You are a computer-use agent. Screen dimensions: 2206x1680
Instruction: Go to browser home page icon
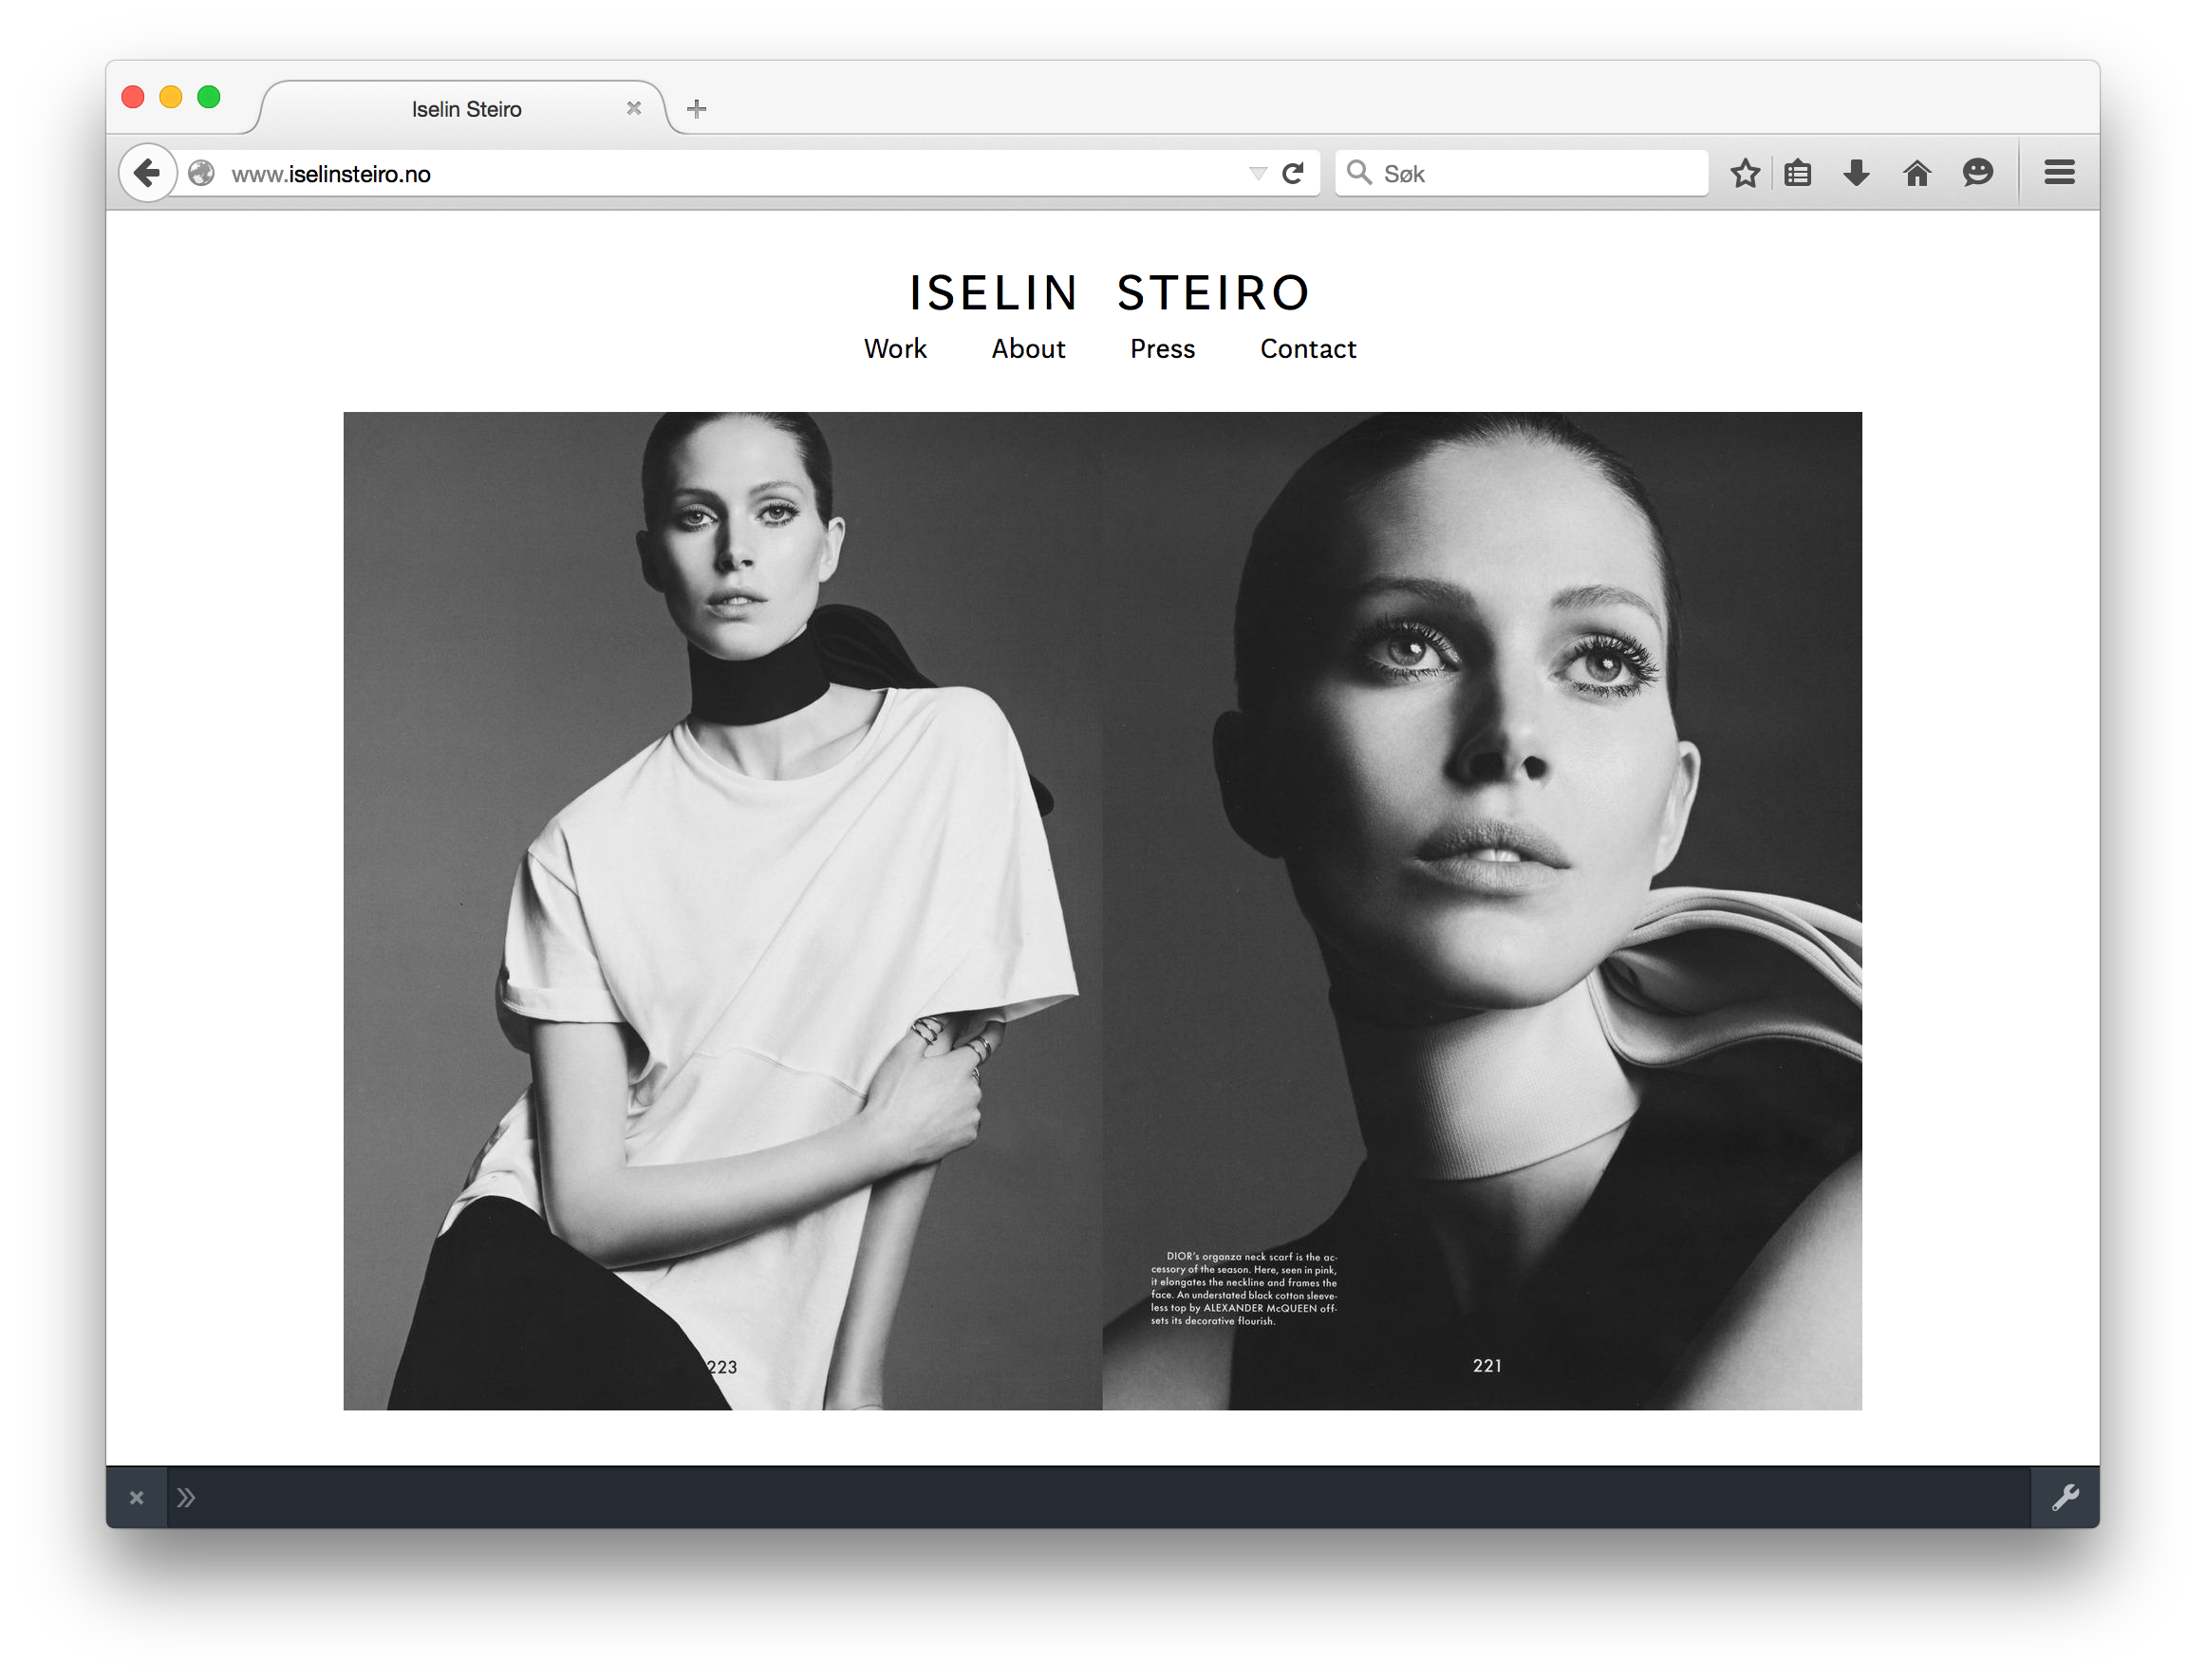pos(1917,173)
